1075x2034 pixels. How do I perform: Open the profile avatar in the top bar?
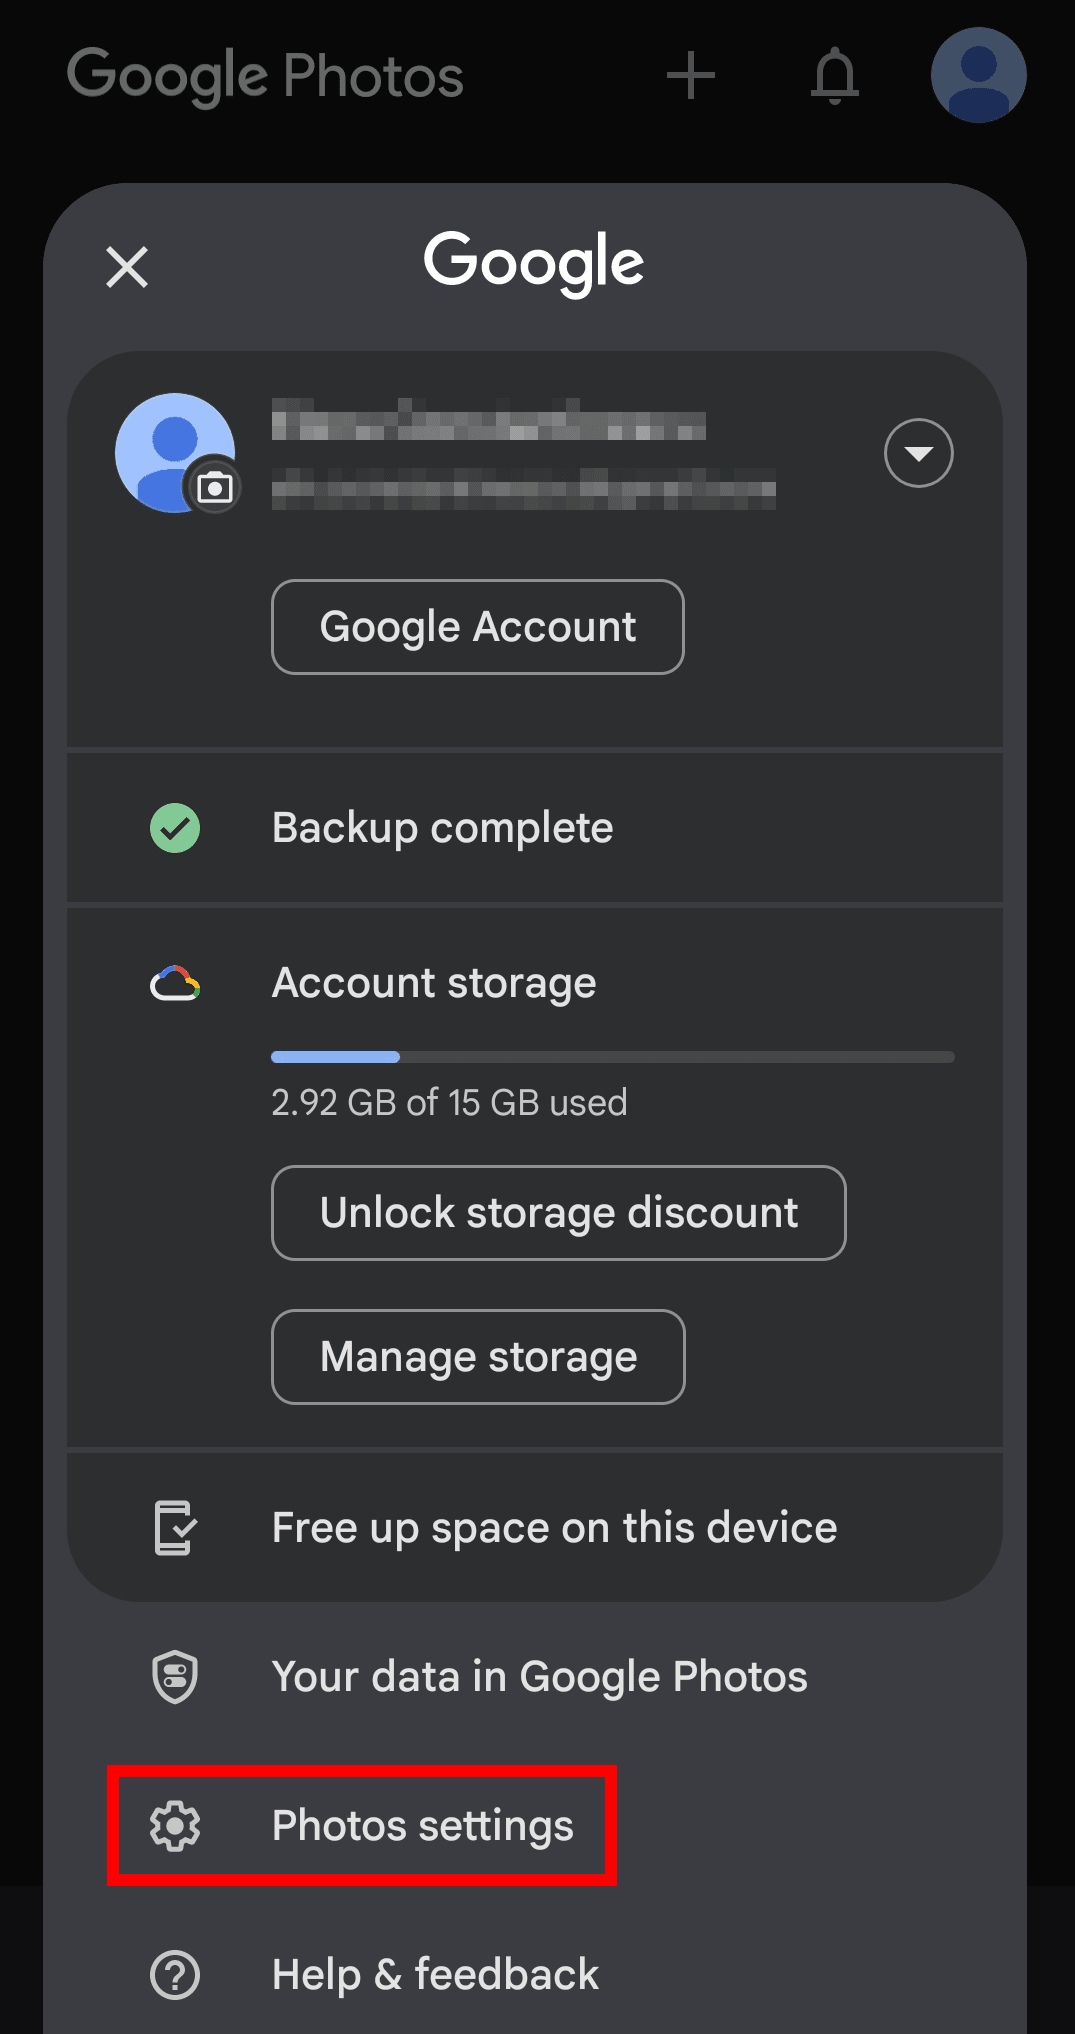pyautogui.click(x=977, y=75)
